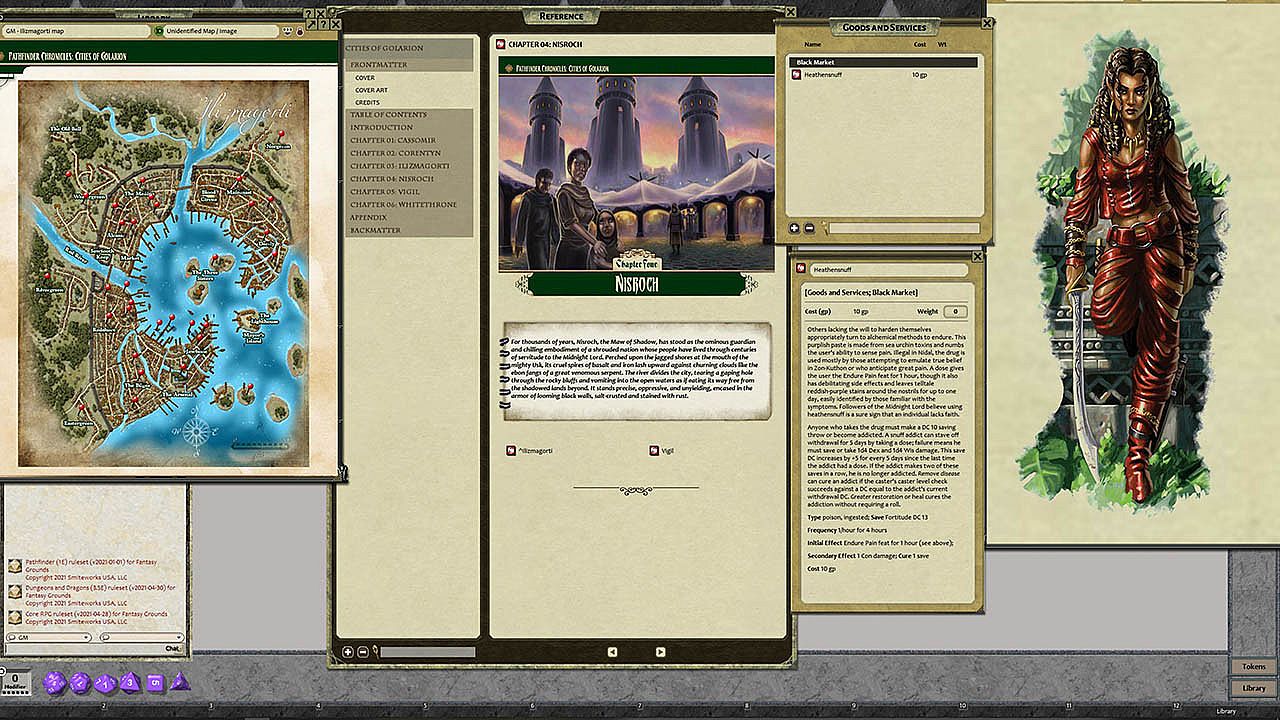Click the Chat entry input field

pyautogui.click(x=82, y=648)
